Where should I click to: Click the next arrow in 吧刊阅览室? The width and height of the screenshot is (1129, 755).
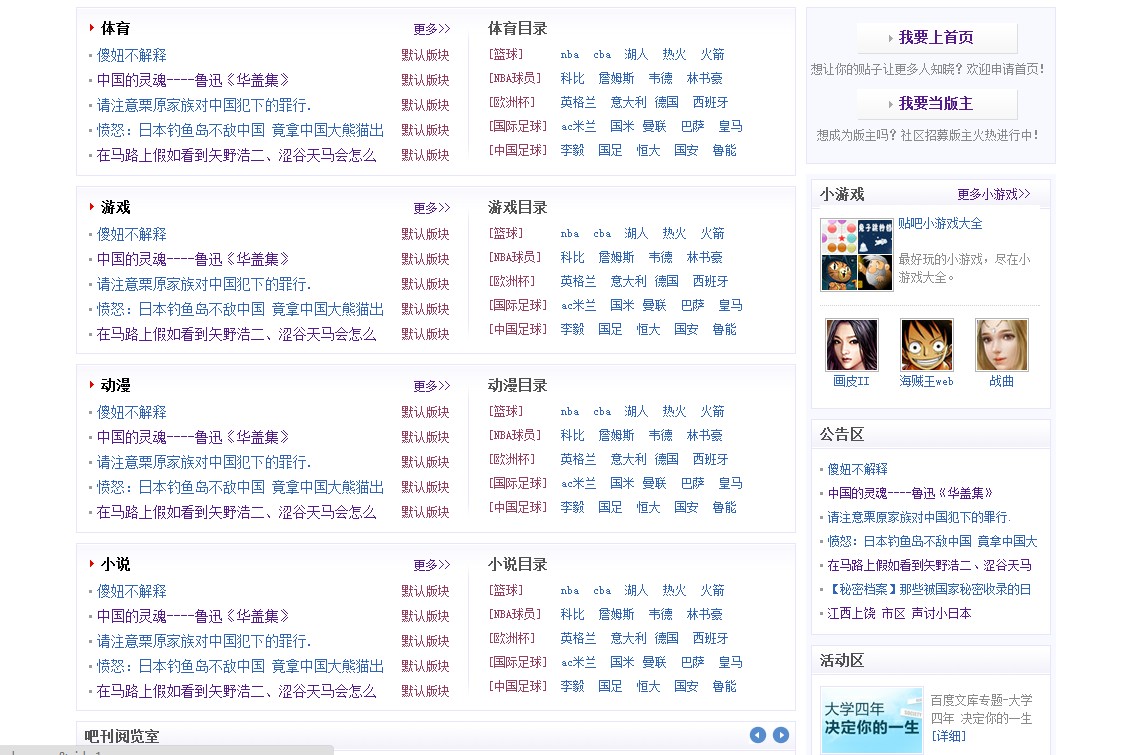(x=781, y=735)
